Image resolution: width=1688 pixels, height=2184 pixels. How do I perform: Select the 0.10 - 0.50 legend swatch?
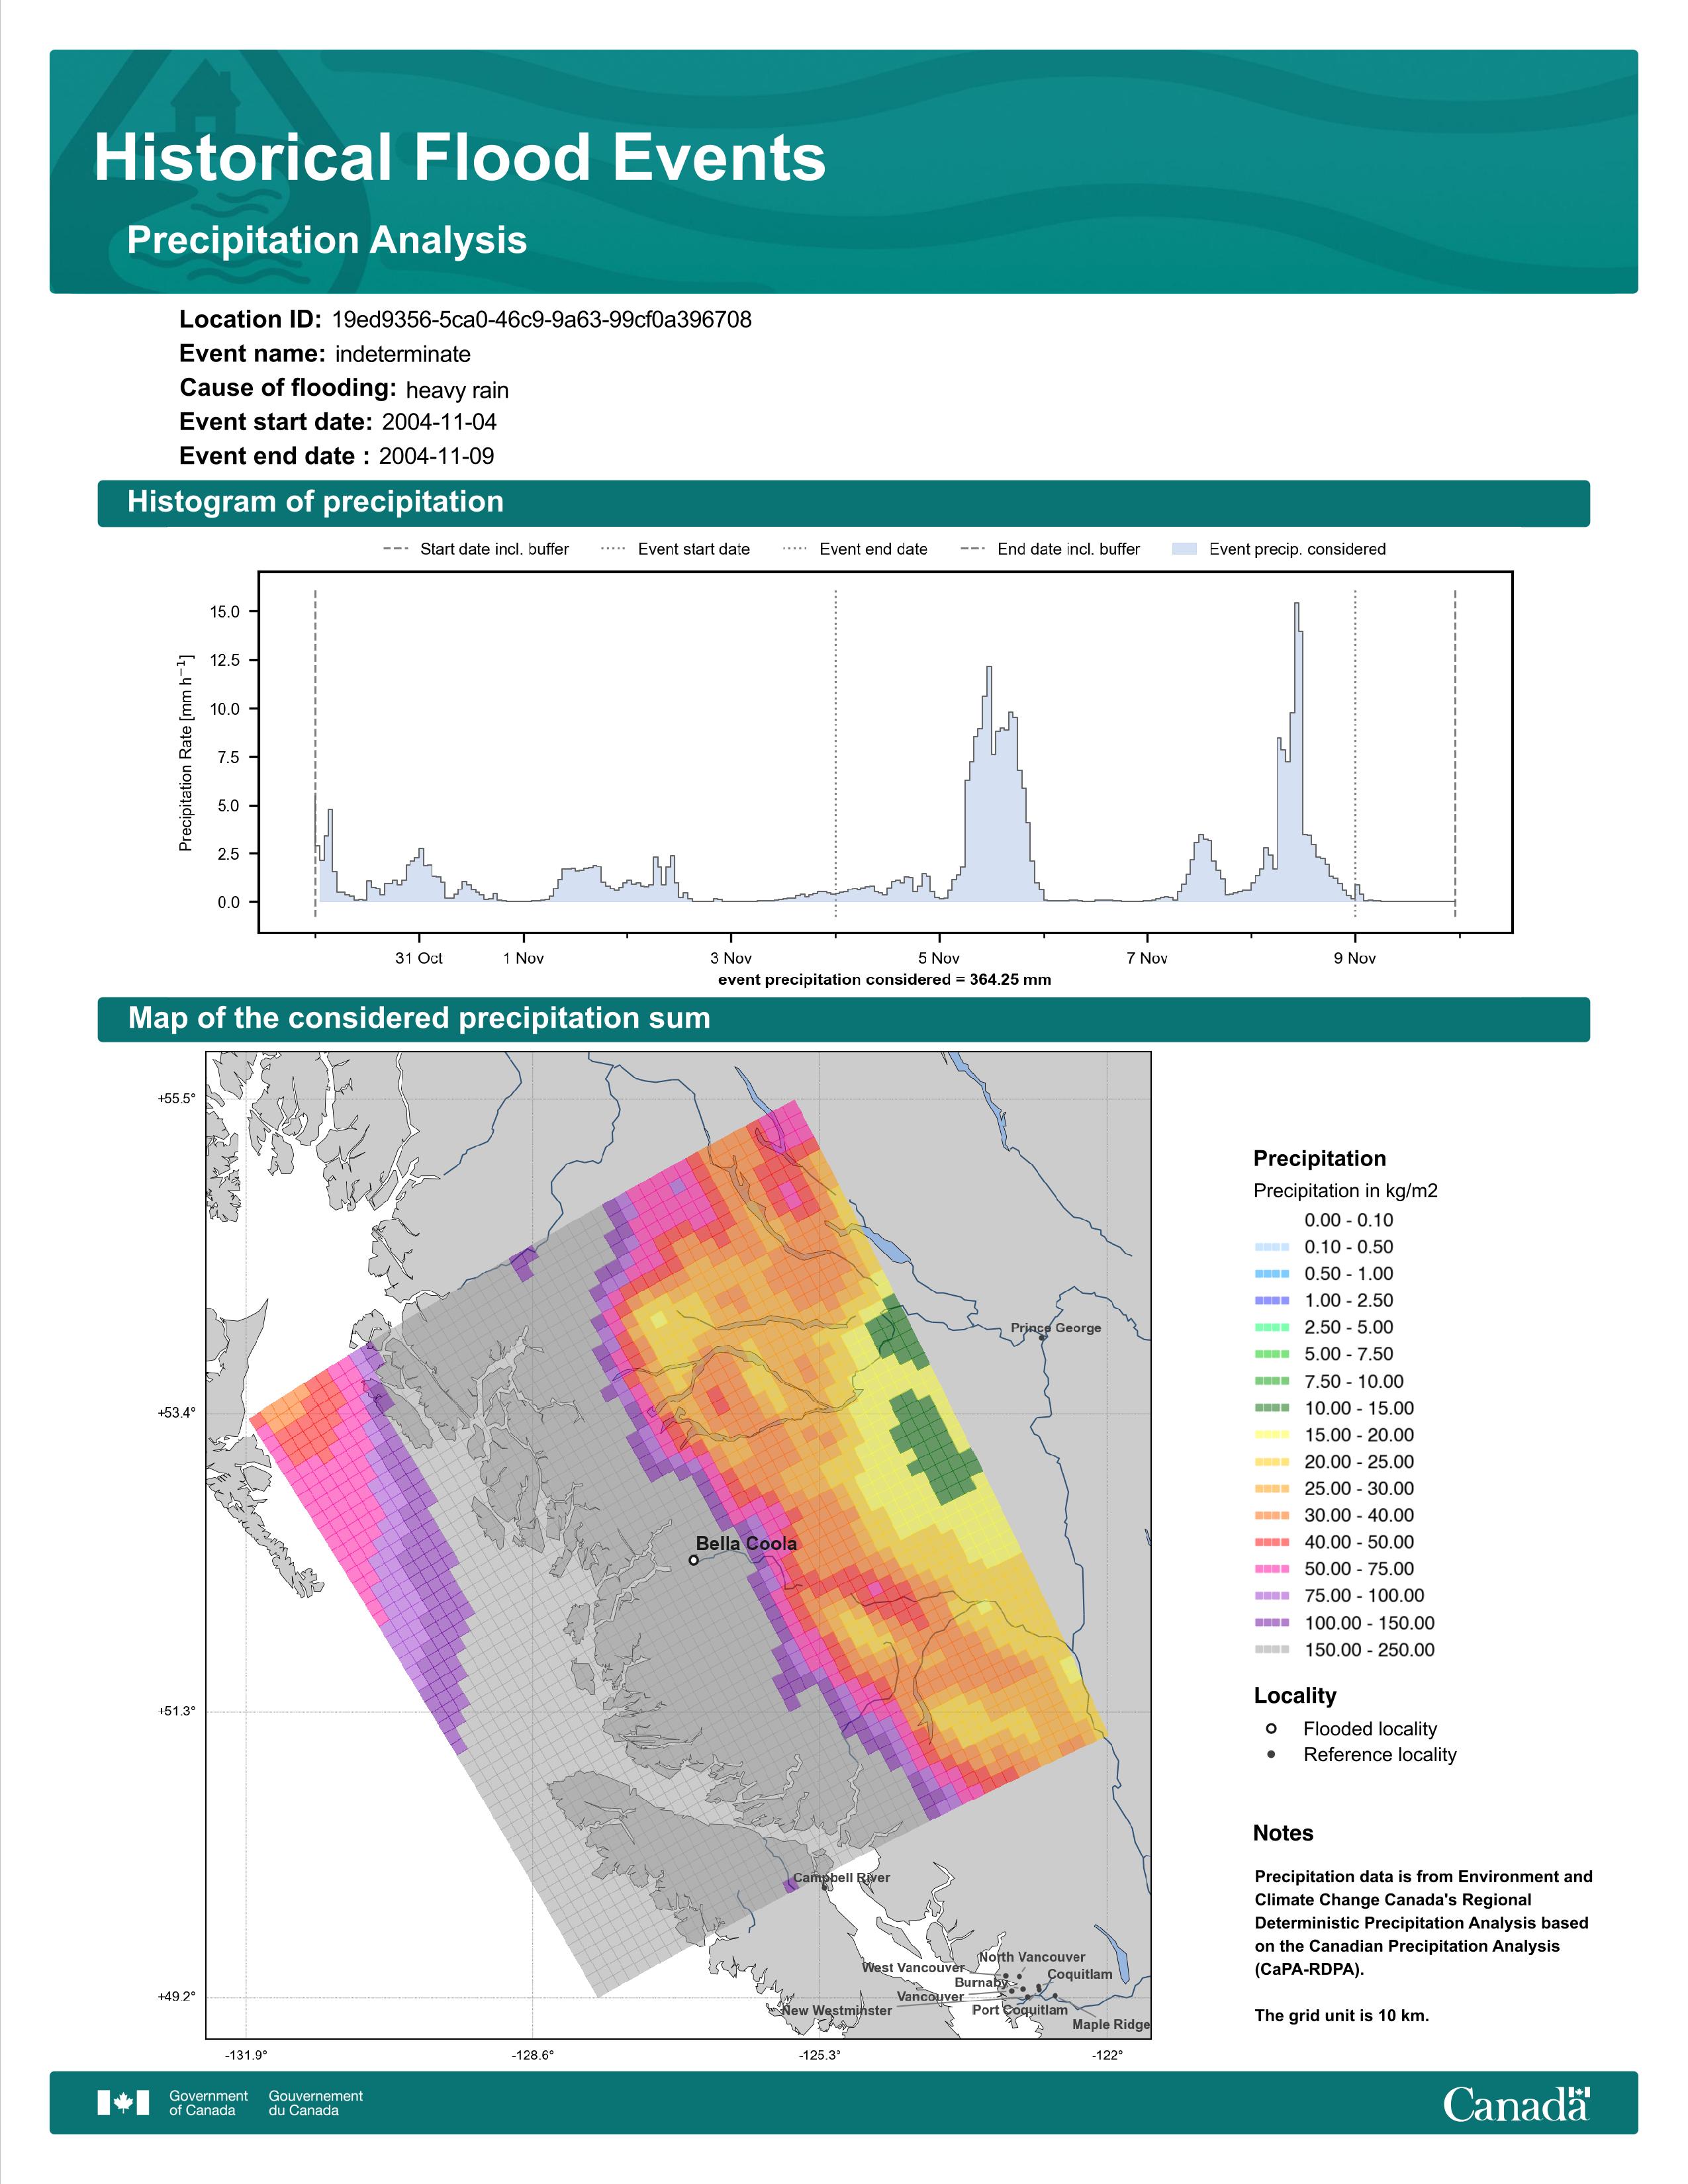click(1272, 1247)
